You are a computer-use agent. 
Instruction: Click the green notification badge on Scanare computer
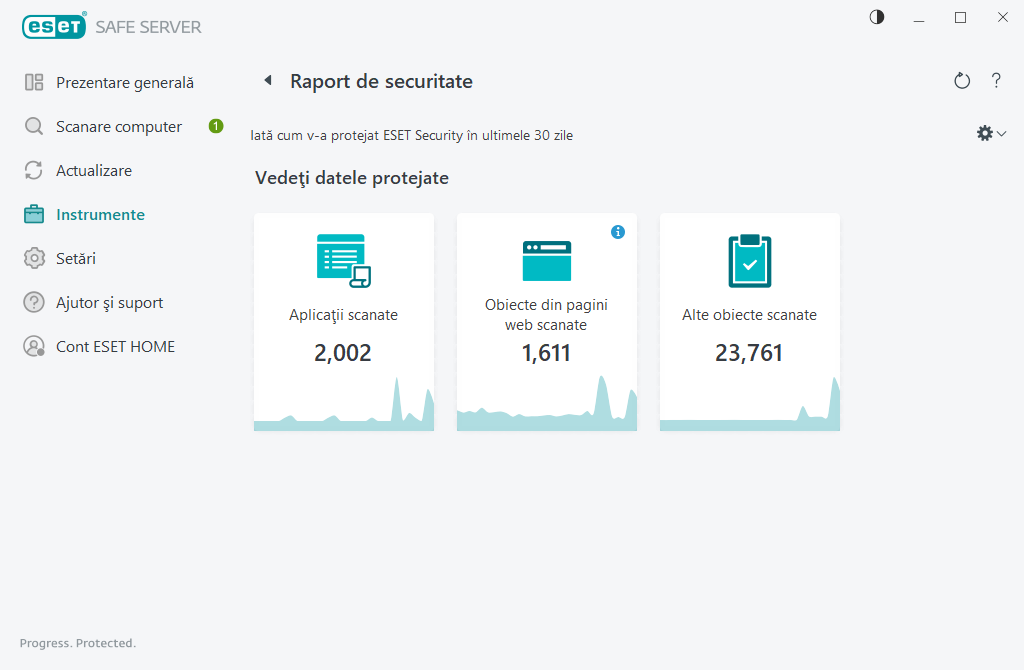coord(215,126)
